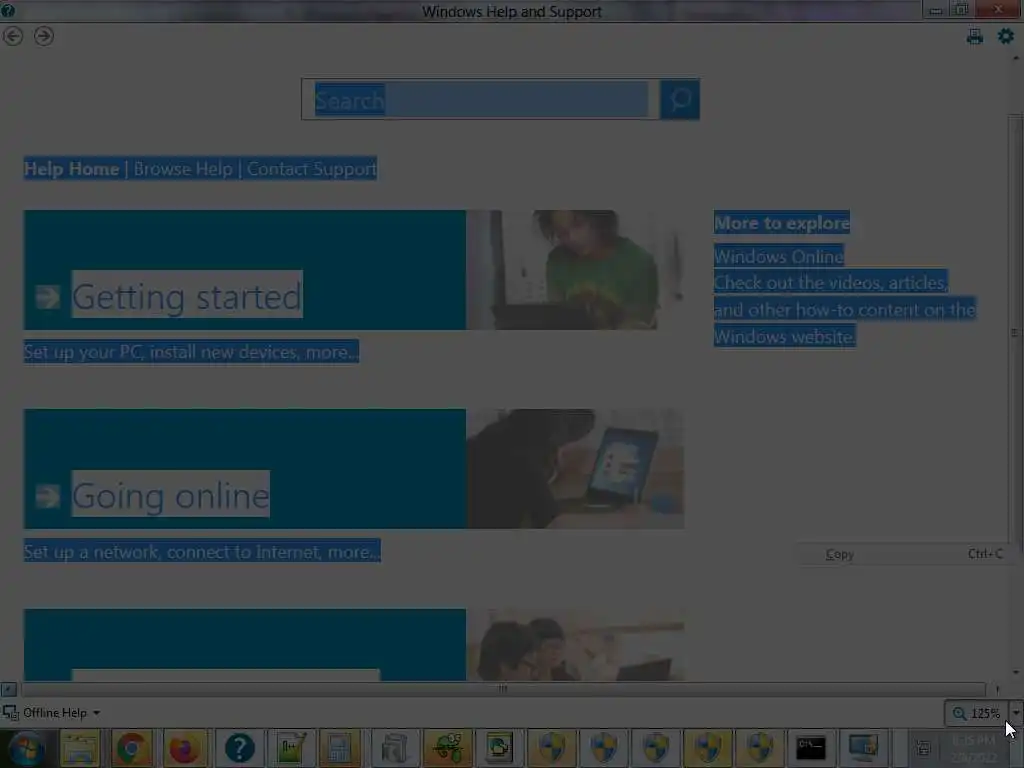Select the 'More to explore' heading
Viewport: 1024px width, 768px height.
(782, 223)
